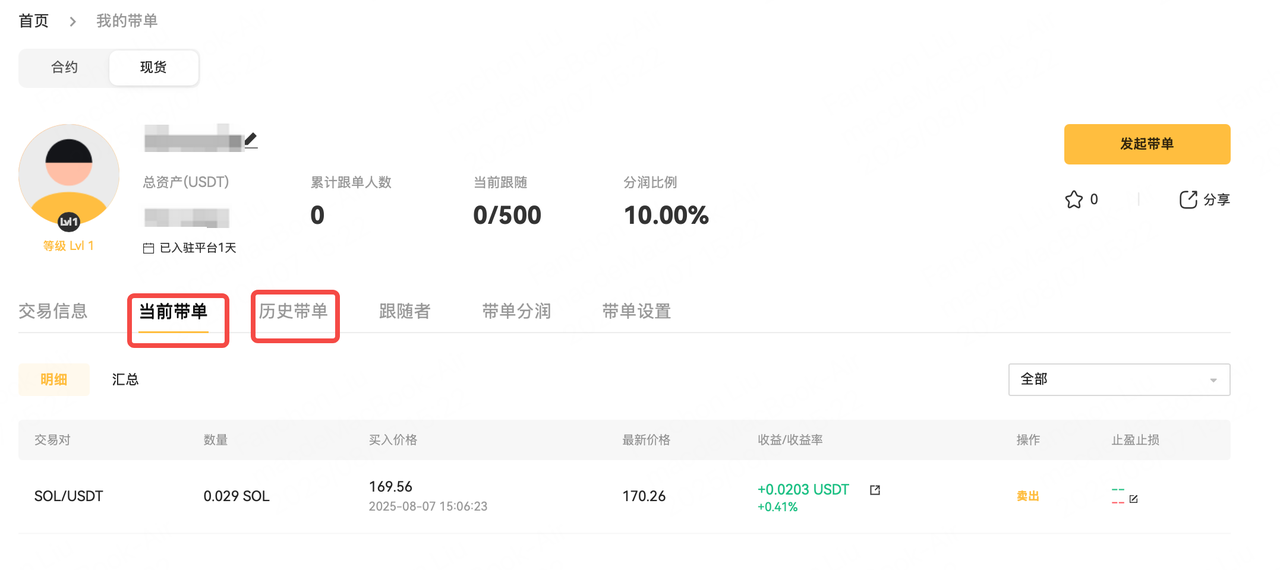Click the +0.0203 USDT profit value
The image size is (1280, 570).
tap(803, 490)
